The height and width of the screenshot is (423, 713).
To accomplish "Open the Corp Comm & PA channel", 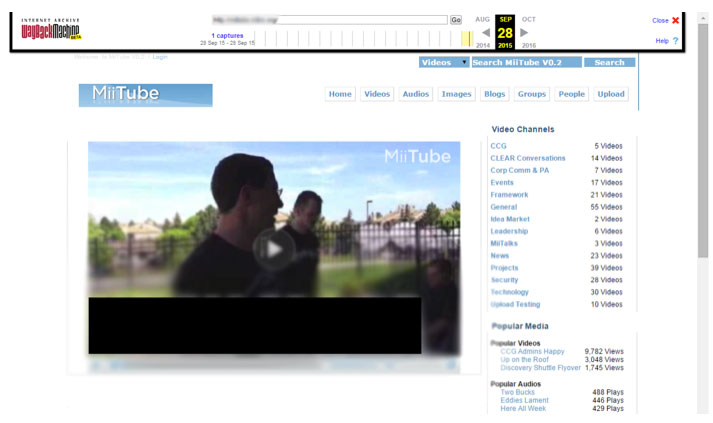I will pyautogui.click(x=520, y=171).
